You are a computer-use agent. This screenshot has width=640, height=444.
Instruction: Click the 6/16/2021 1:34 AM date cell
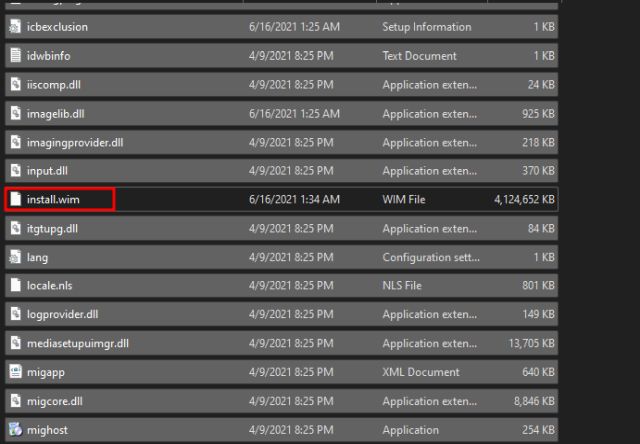294,200
